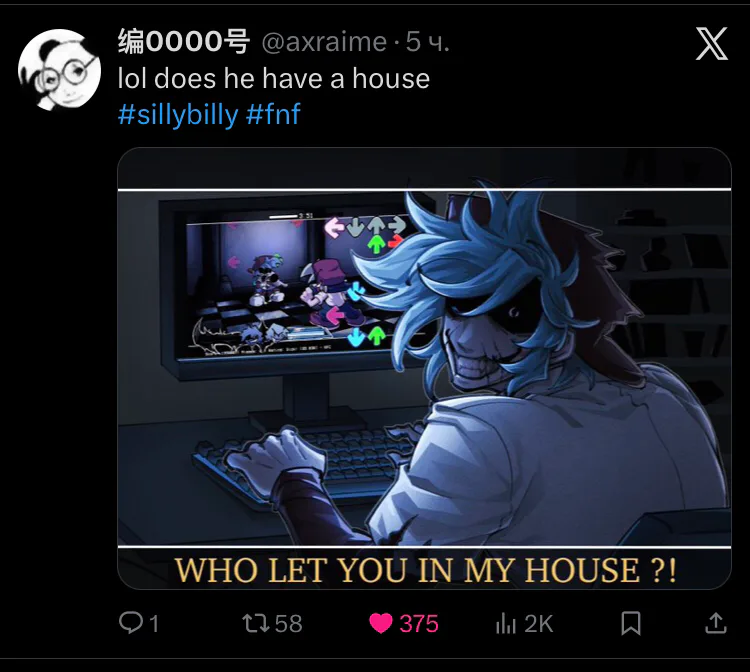
Task: Open the #sillybilly hashtag
Action: coord(178,115)
